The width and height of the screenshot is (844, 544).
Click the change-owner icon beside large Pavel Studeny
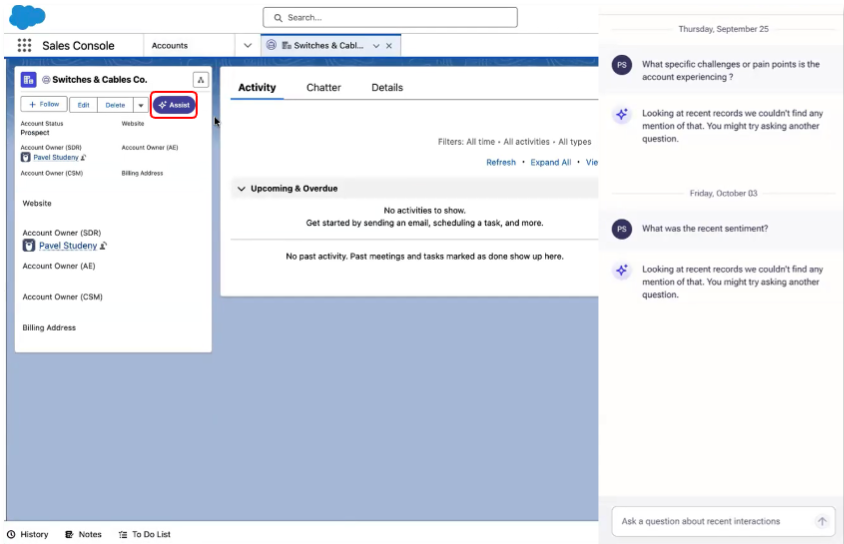coord(103,246)
